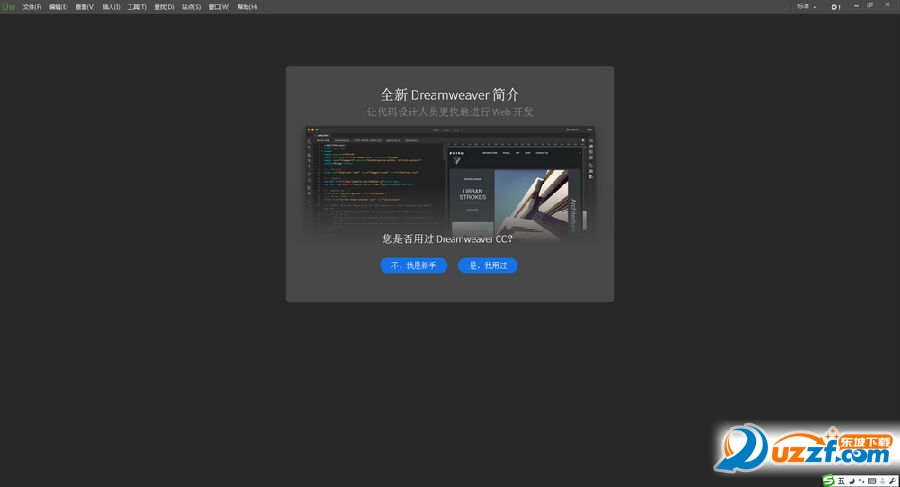
Task: Open the 窗口(W) menu
Action: [219, 7]
